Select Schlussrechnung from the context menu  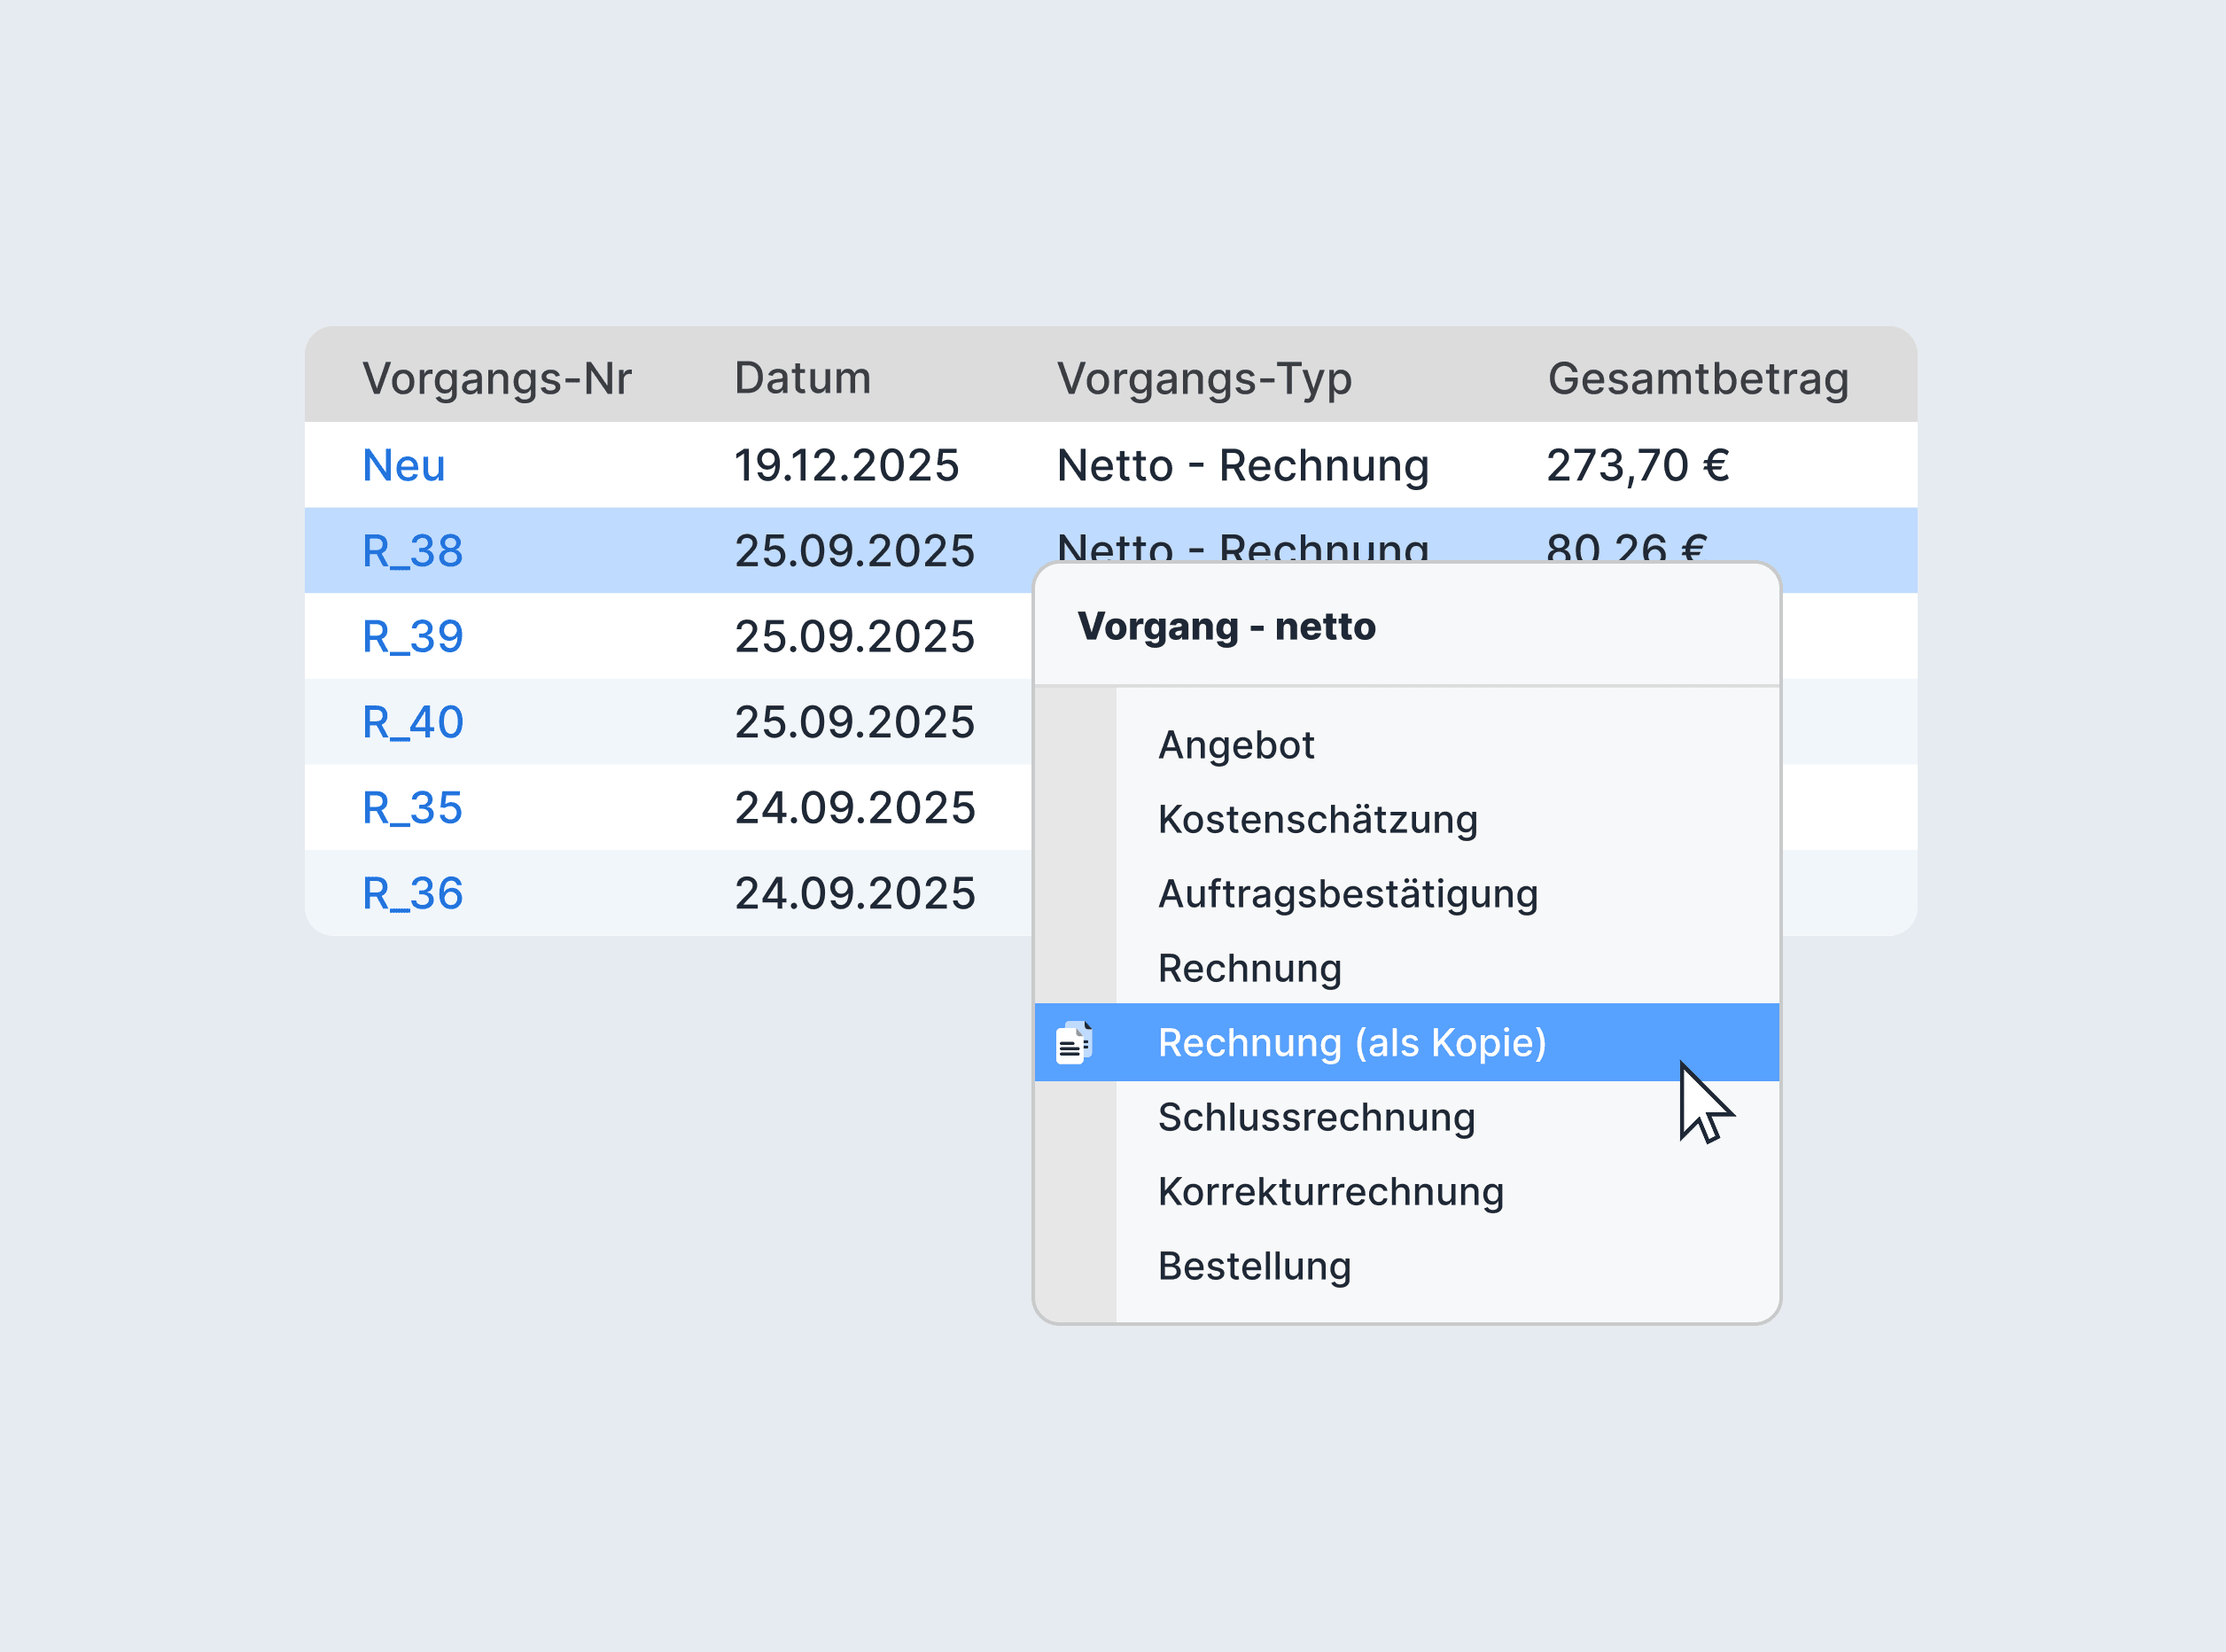coord(1316,1118)
